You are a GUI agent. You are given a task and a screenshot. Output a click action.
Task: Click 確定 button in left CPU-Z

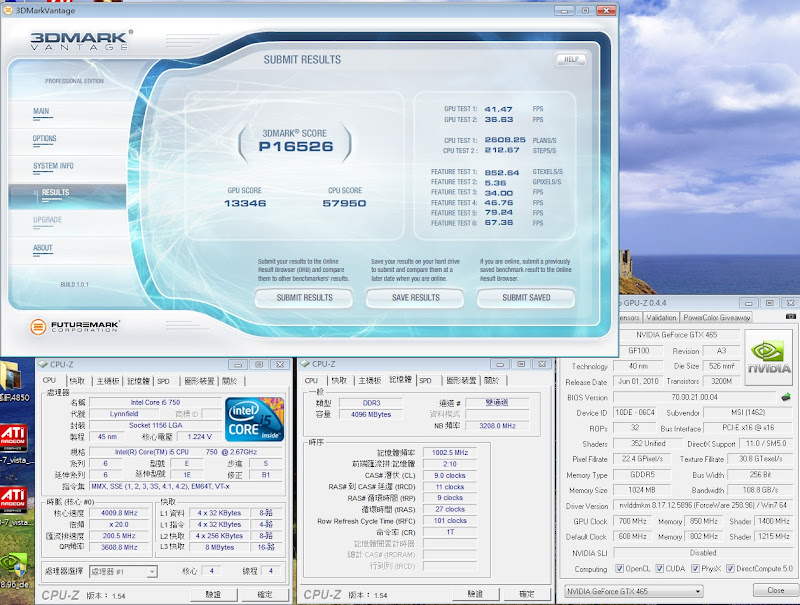(x=265, y=594)
